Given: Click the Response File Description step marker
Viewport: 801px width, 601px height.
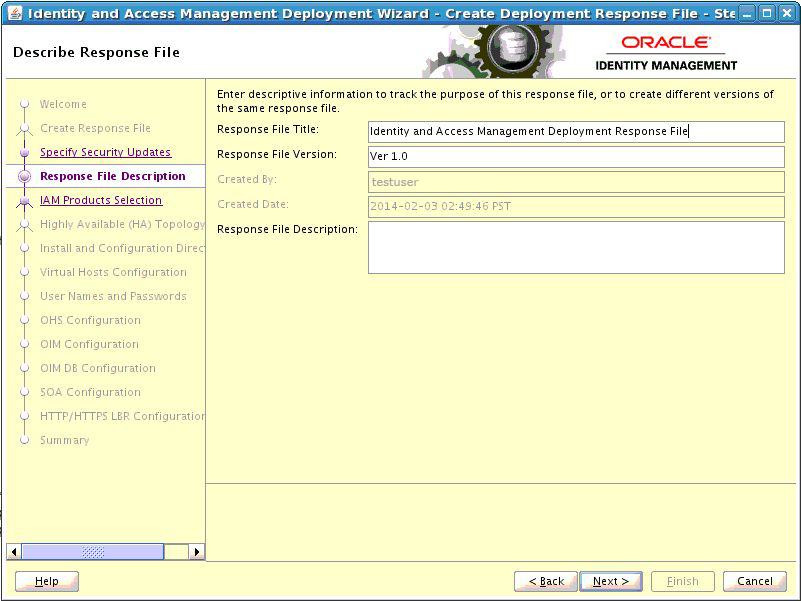Looking at the screenshot, I should (x=24, y=176).
